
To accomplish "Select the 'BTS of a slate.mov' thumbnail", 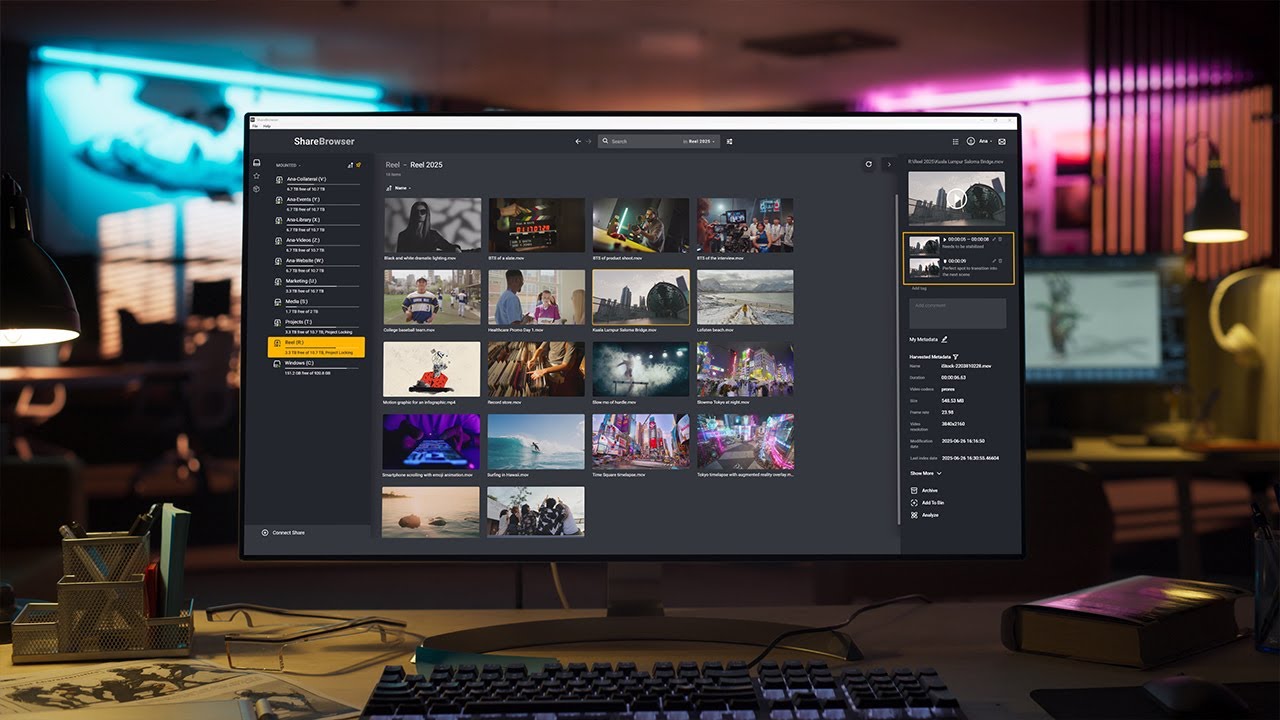I will (x=536, y=225).
